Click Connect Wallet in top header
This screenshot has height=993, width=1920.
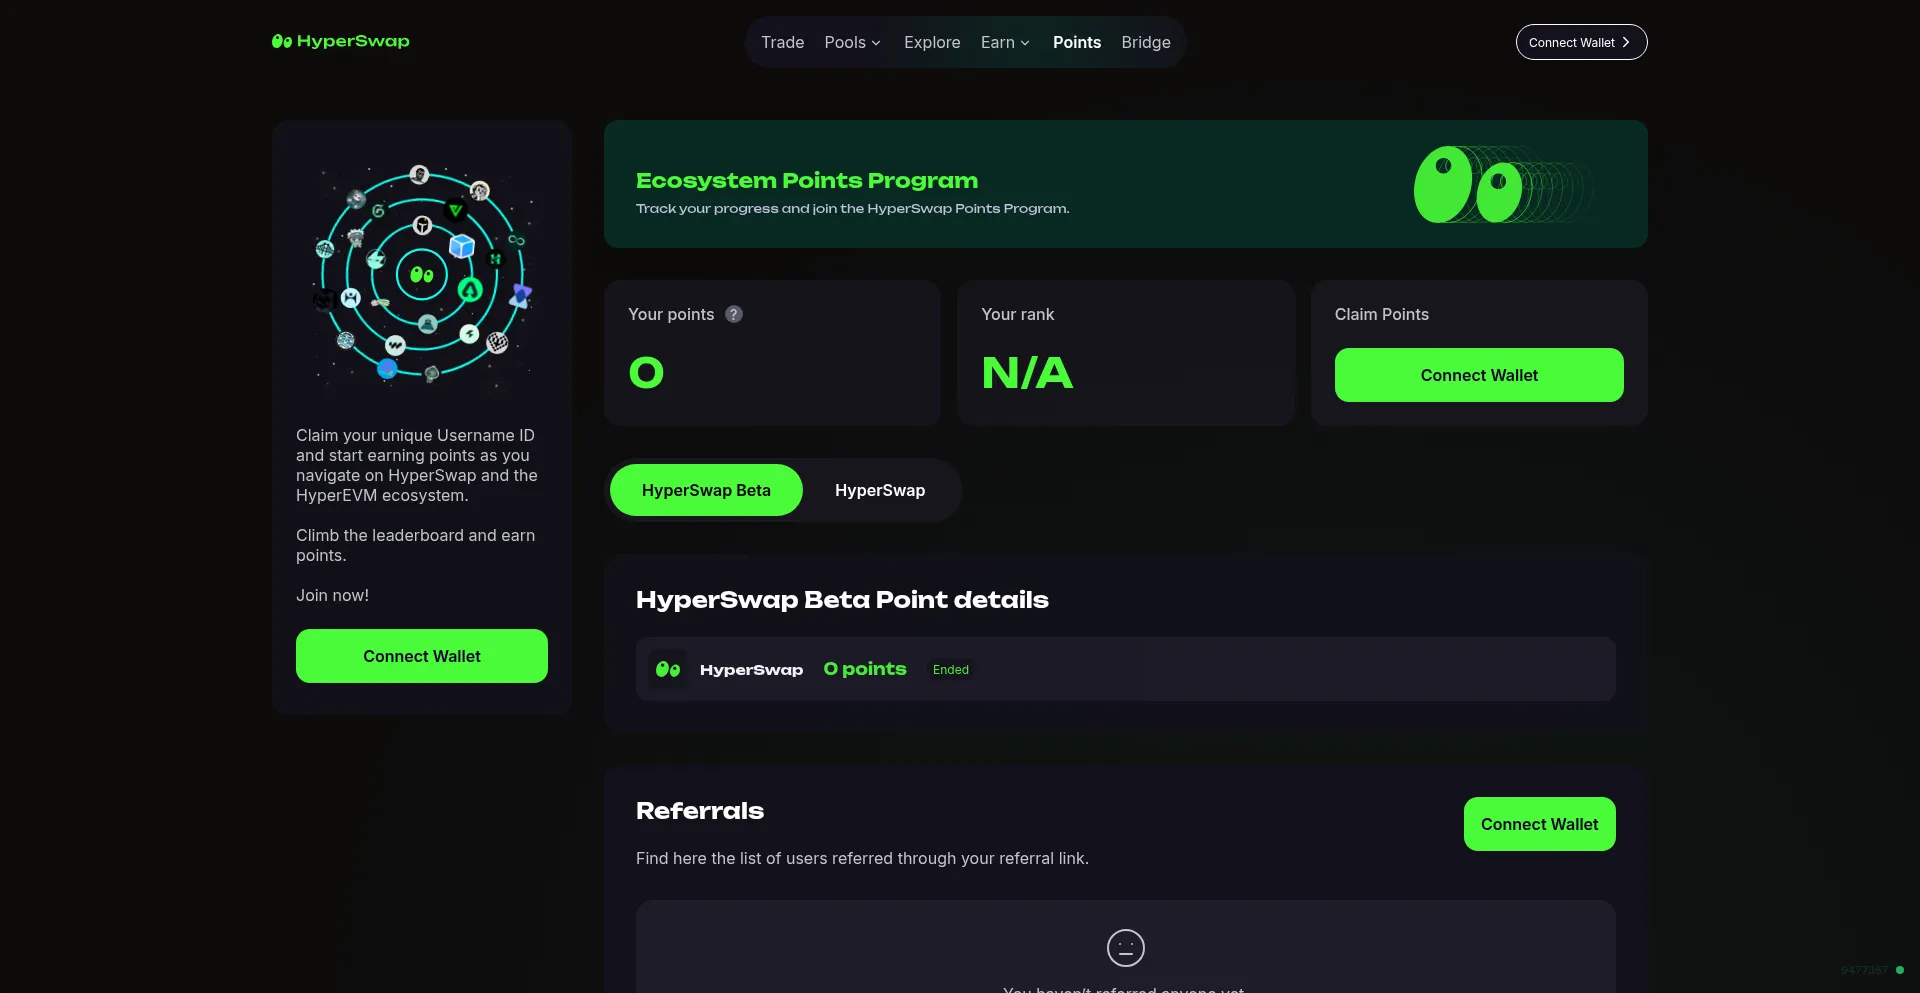1581,42
